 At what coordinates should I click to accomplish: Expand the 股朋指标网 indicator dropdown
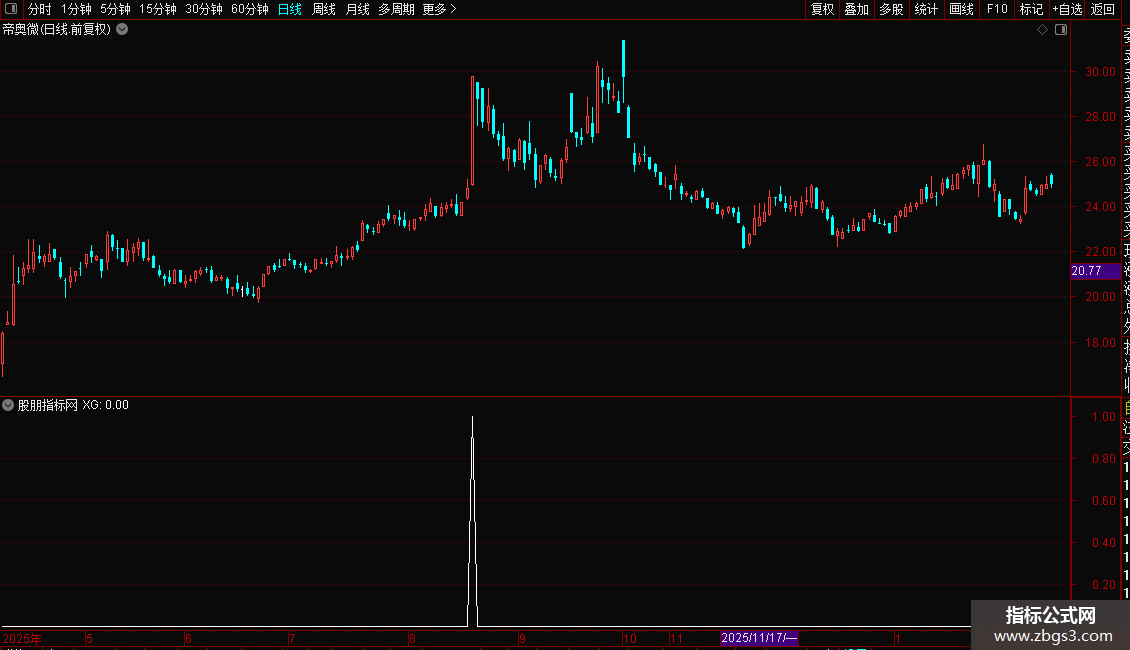click(x=8, y=405)
